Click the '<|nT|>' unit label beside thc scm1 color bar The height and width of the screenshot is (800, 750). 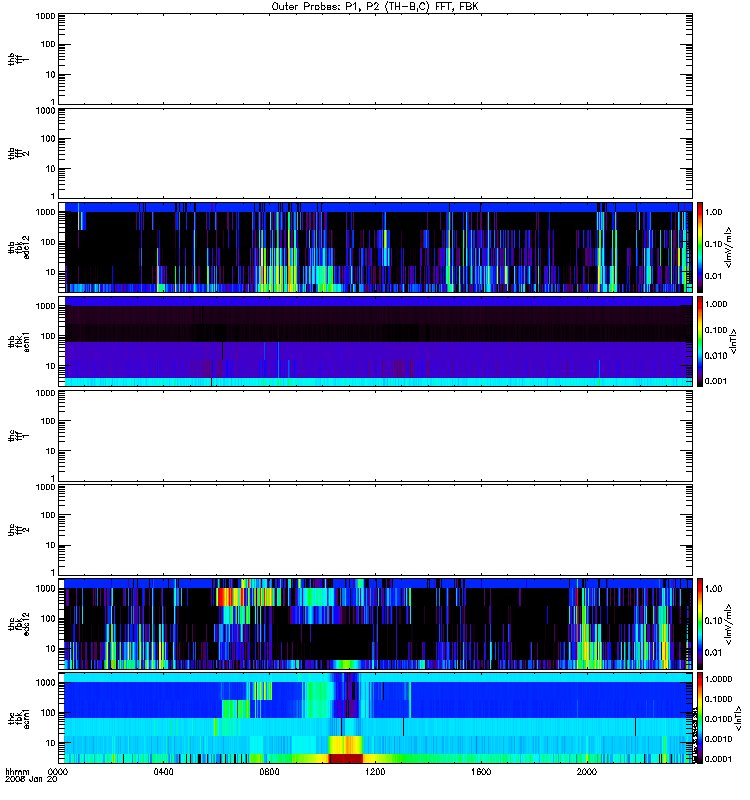click(737, 718)
